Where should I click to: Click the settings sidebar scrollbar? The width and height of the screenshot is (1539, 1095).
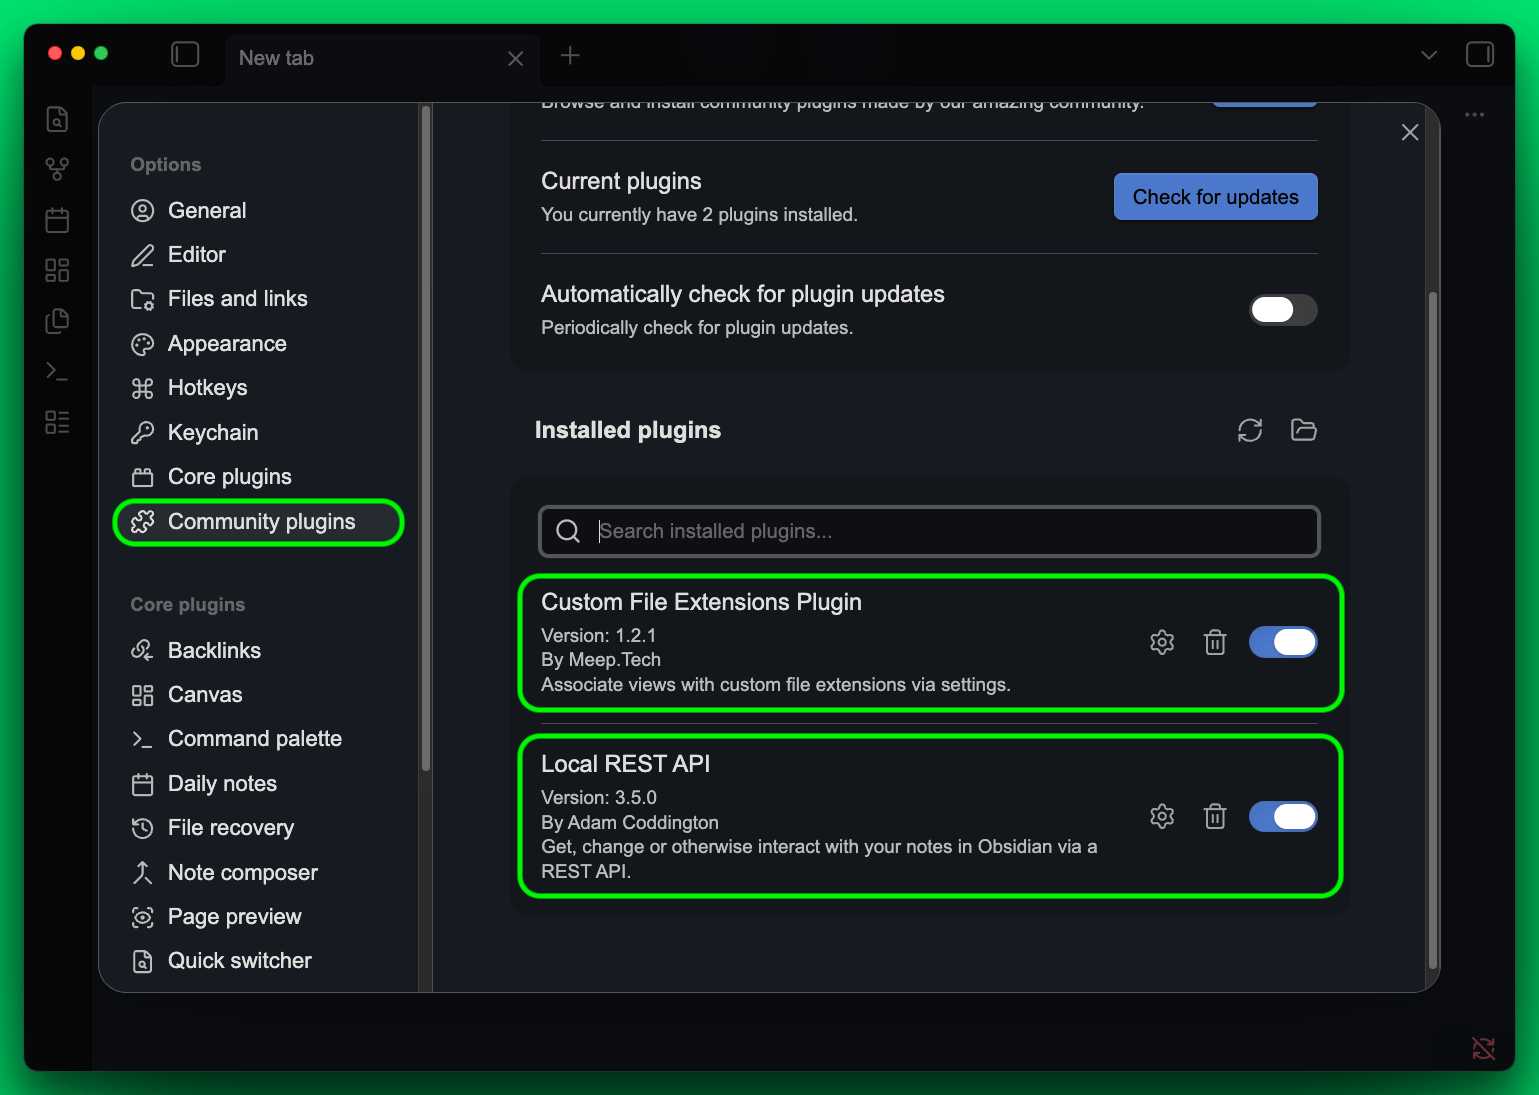tap(426, 438)
